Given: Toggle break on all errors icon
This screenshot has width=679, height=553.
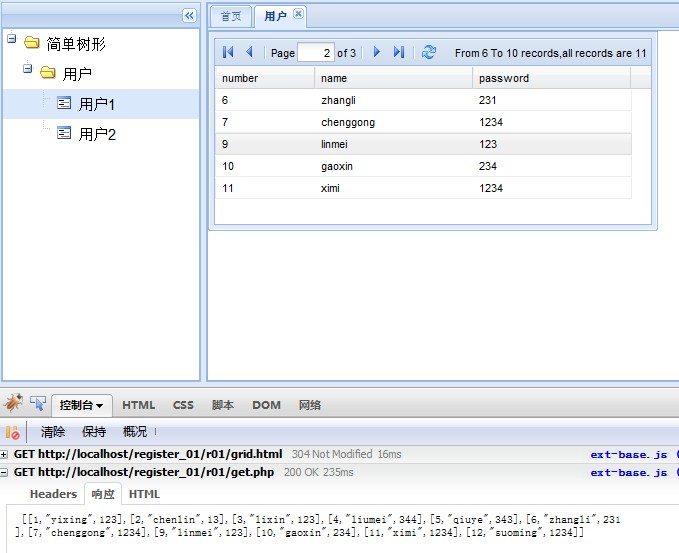Looking at the screenshot, I should point(12,432).
